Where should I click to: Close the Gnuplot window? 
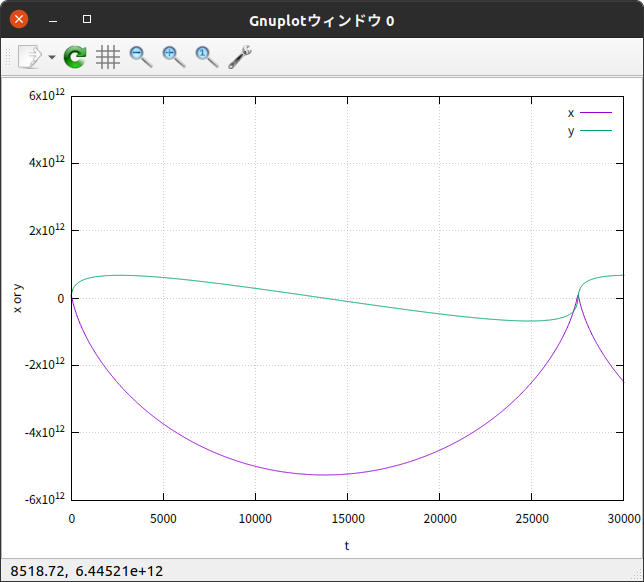pos(19,19)
